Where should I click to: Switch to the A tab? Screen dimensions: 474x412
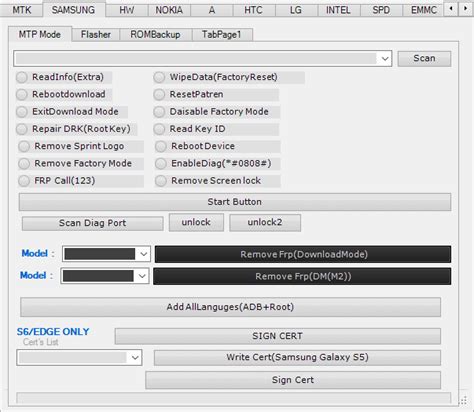coord(212,10)
